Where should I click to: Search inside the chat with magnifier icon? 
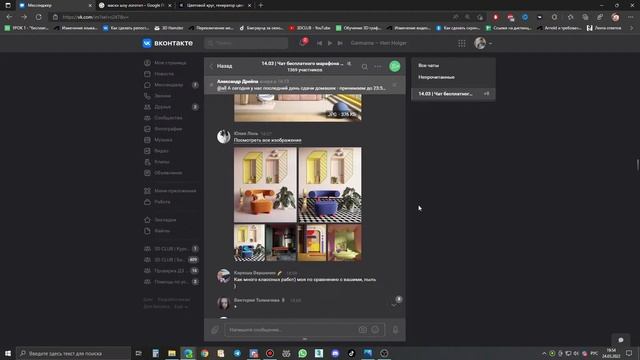coord(364,67)
